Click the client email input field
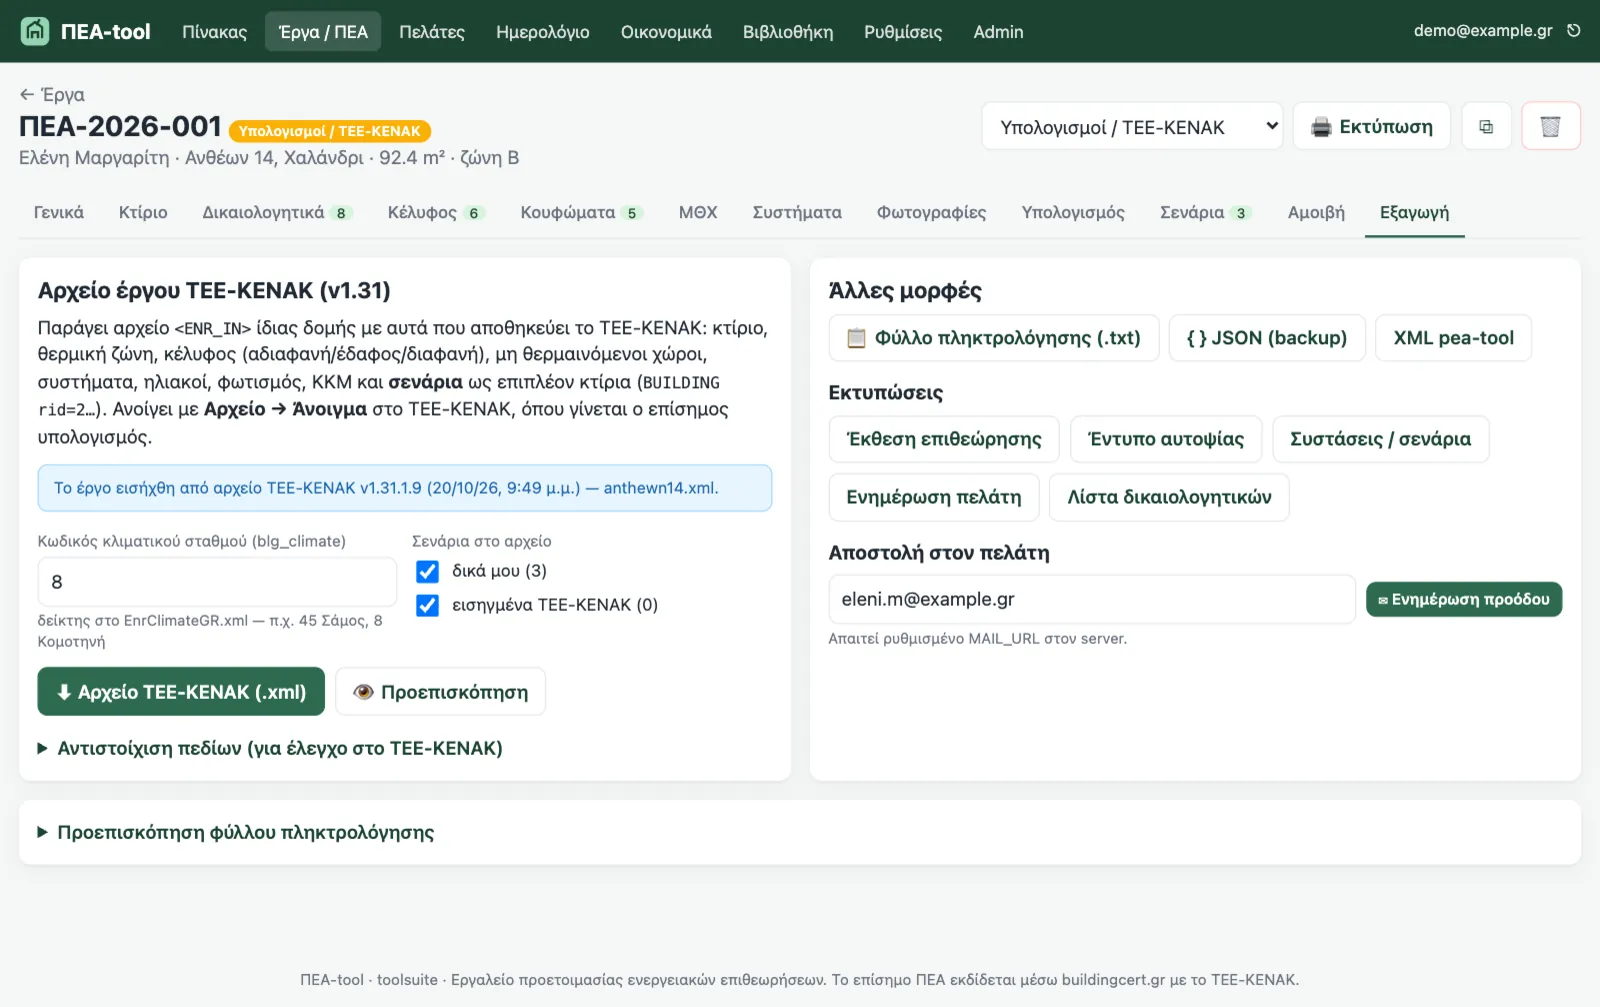This screenshot has width=1600, height=1007. pyautogui.click(x=1092, y=599)
